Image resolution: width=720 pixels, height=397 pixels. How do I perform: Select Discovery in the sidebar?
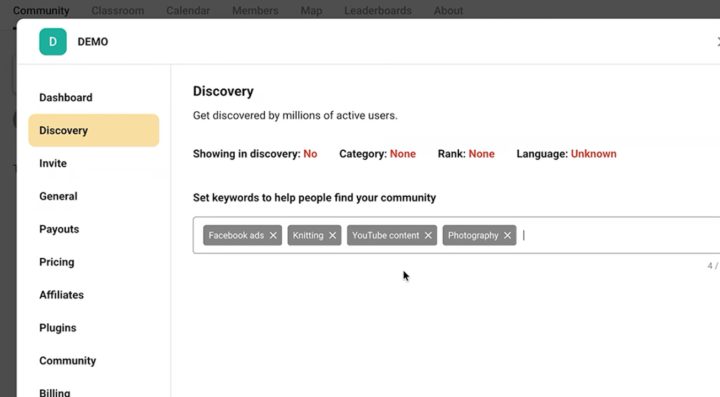click(94, 130)
